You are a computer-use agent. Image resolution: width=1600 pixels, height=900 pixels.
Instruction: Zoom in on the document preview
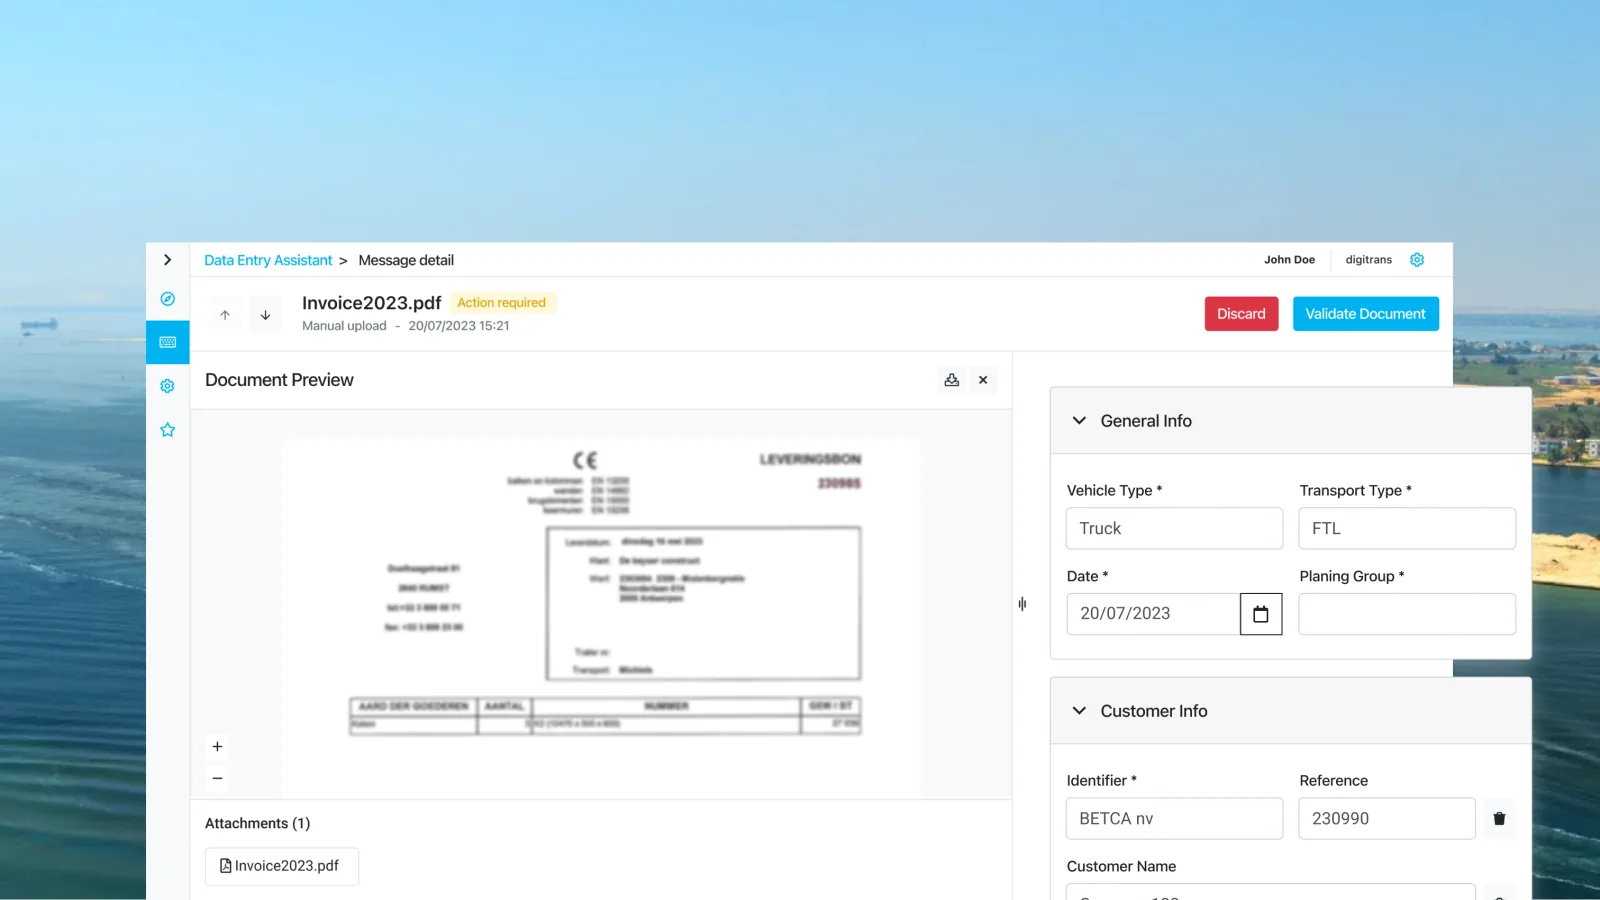(217, 747)
